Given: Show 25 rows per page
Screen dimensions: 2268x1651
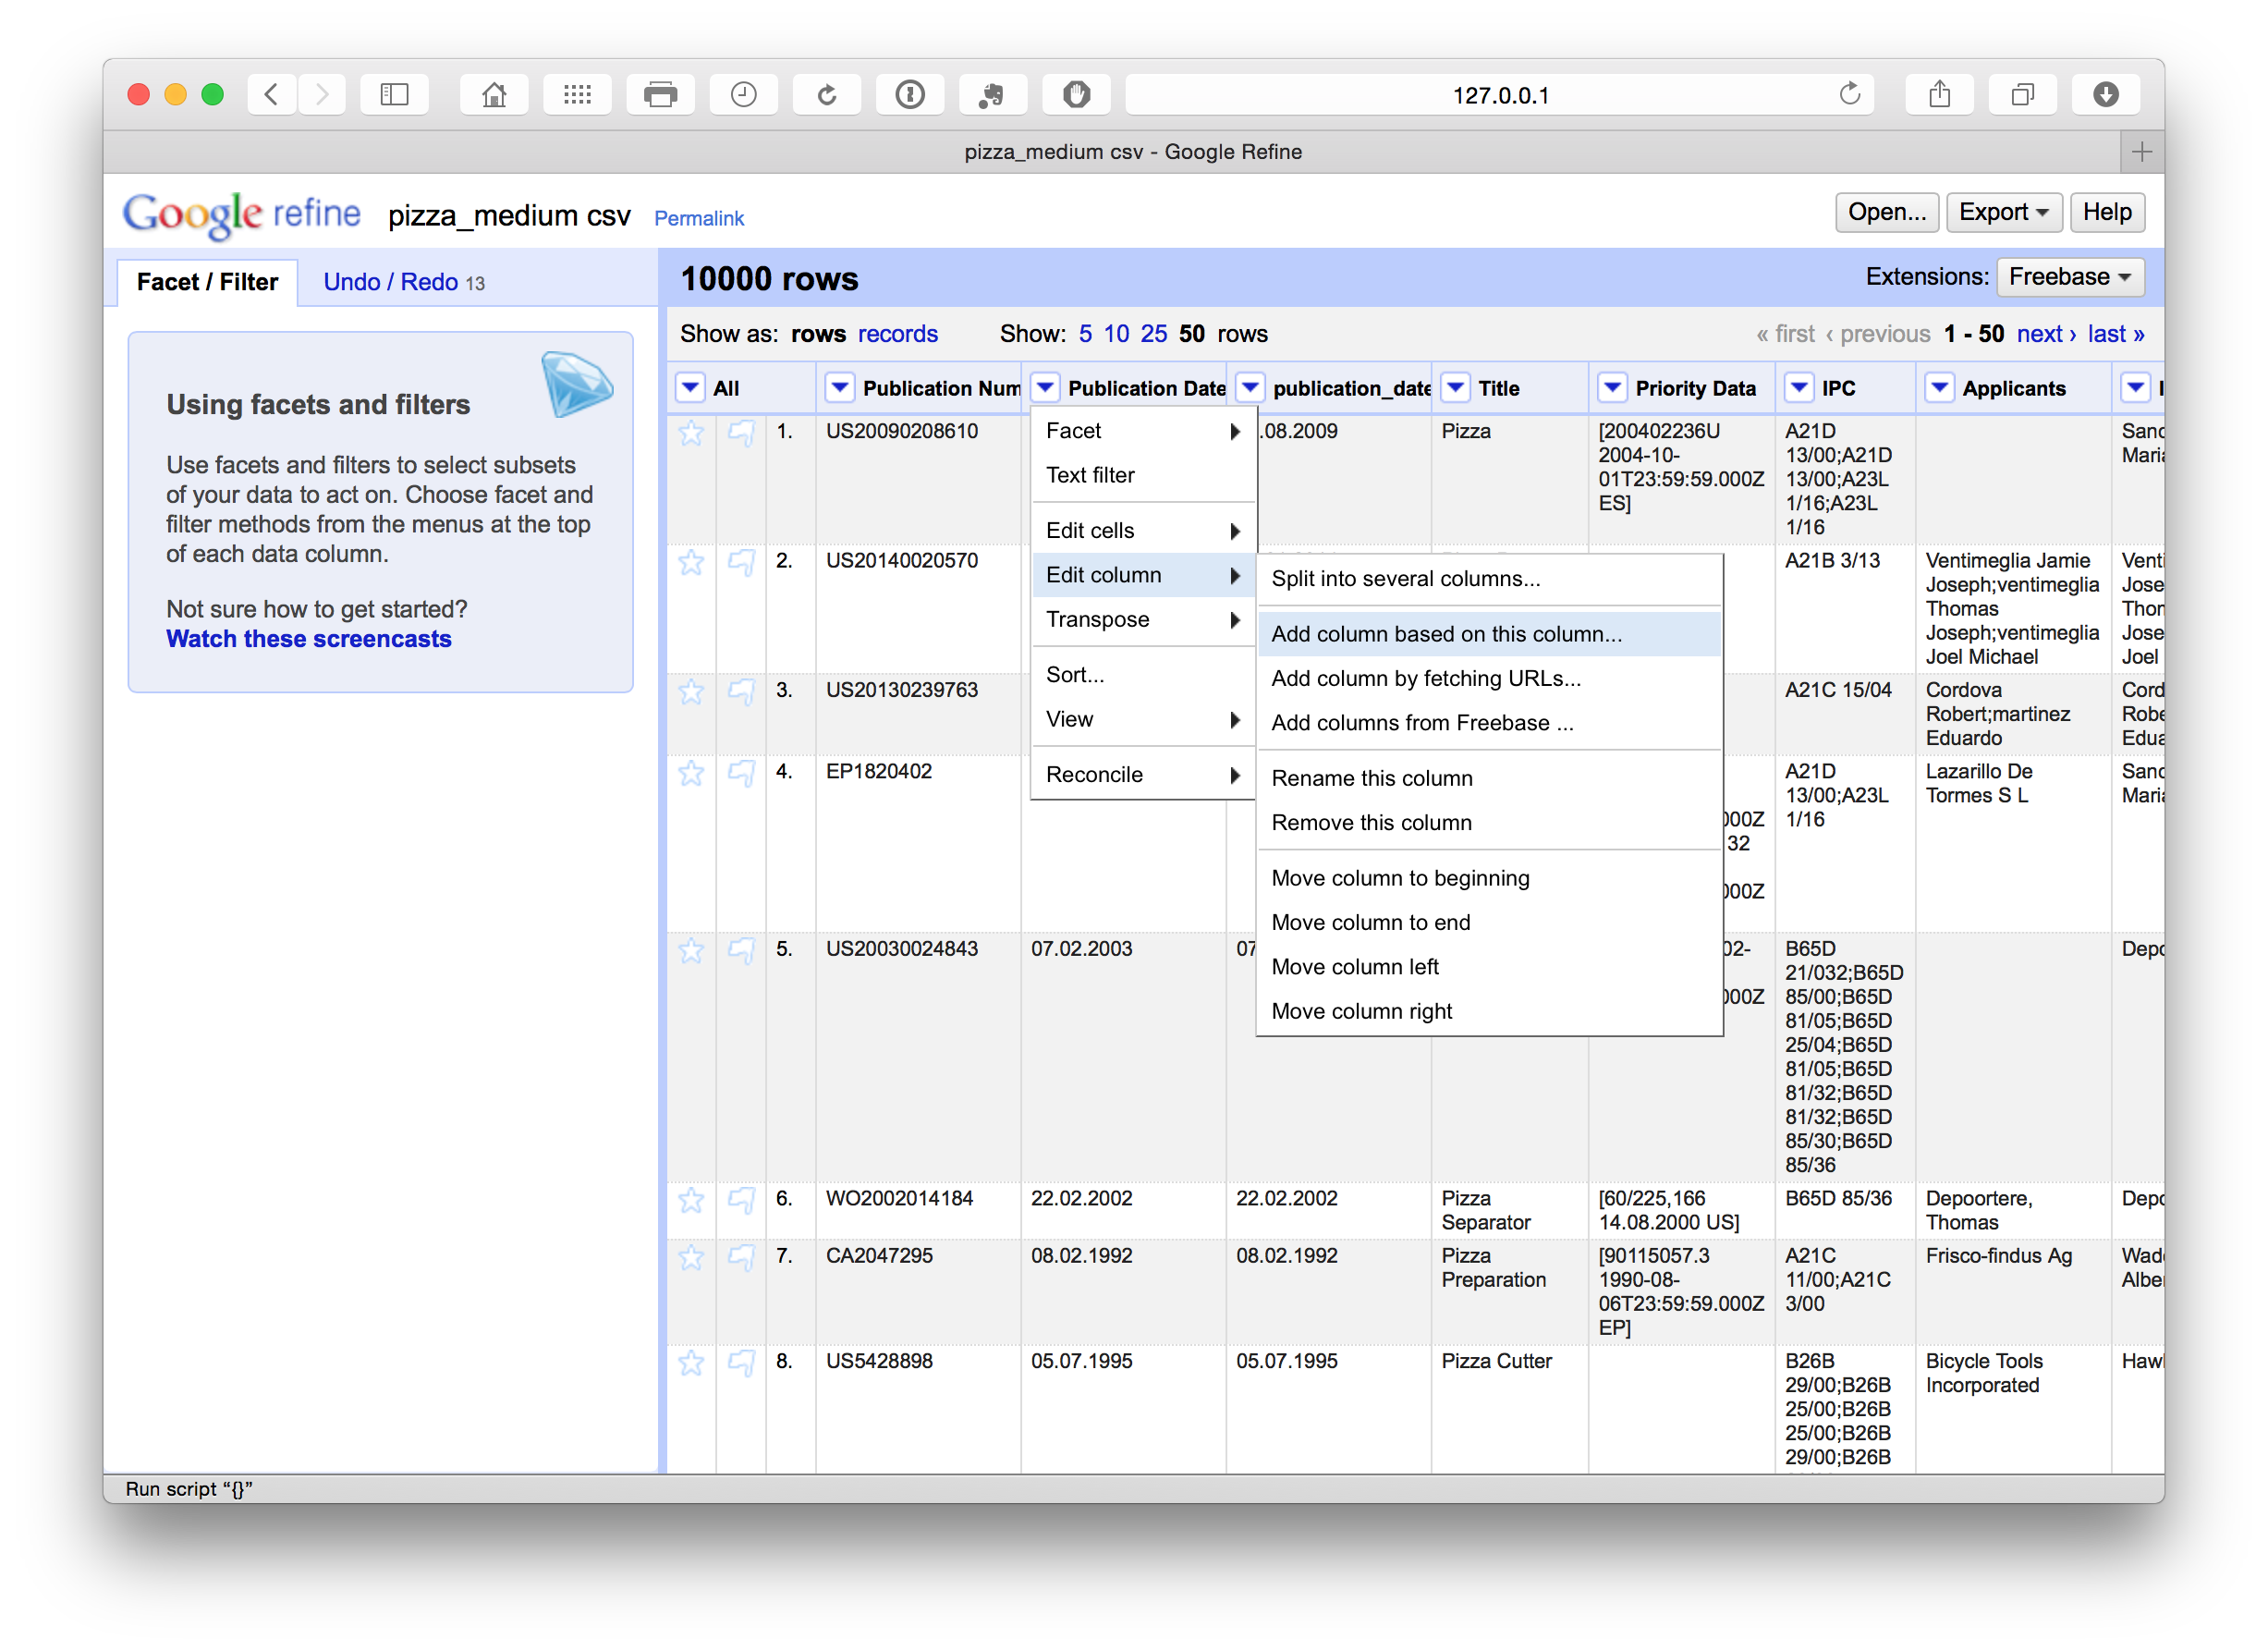Looking at the screenshot, I should 1153,334.
